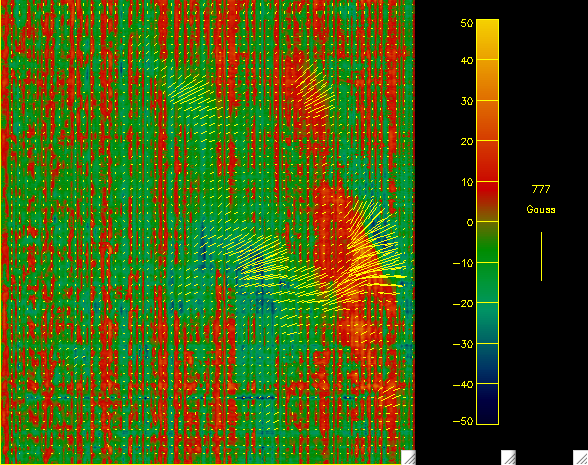
Task: Click the 20 tick label on the colorbar
Action: (466, 142)
